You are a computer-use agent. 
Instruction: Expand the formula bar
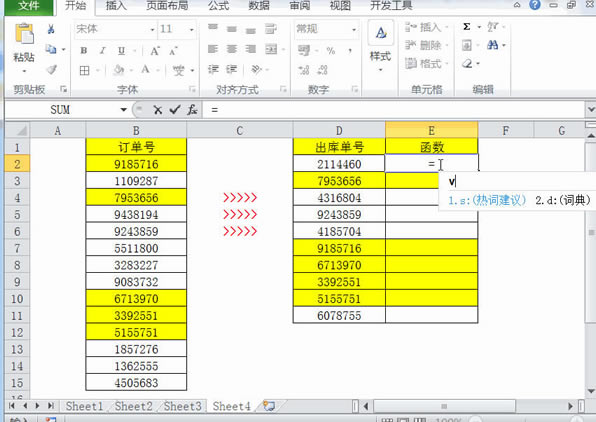pos(590,110)
